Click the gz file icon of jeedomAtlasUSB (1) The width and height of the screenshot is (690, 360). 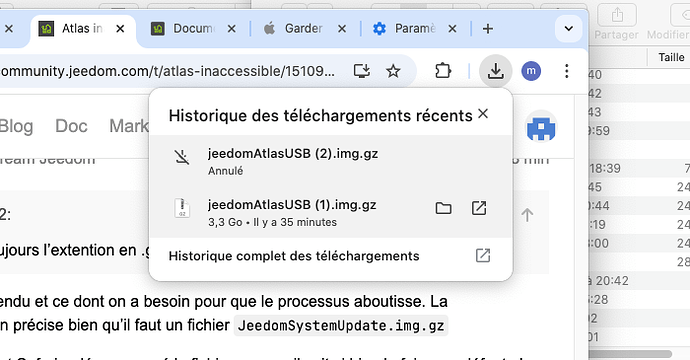pyautogui.click(x=182, y=208)
